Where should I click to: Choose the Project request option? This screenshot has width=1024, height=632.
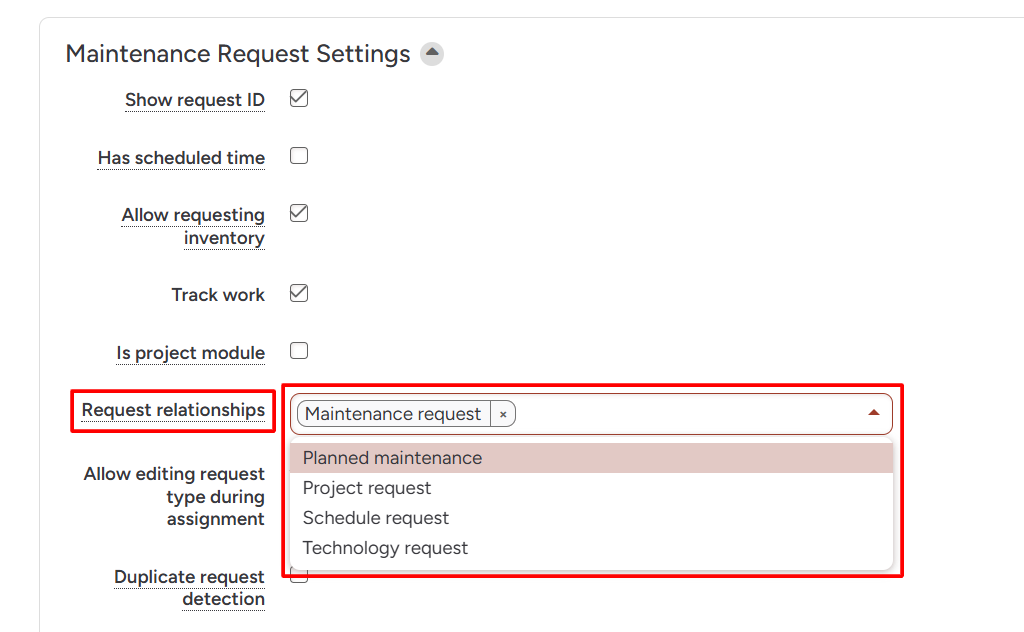(367, 488)
